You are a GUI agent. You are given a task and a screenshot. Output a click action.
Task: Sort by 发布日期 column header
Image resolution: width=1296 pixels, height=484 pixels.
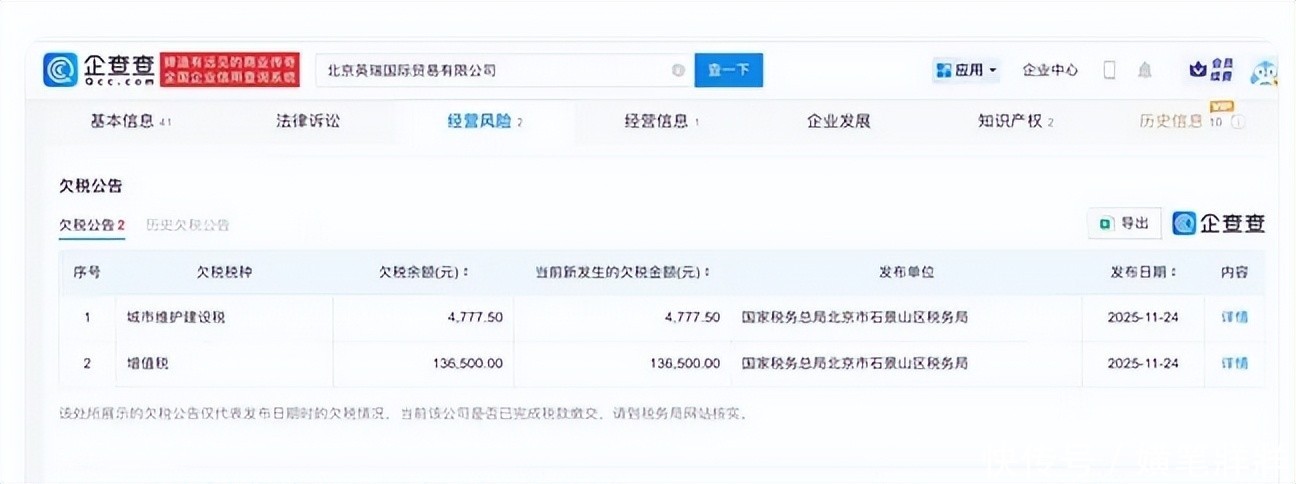[x=1143, y=272]
